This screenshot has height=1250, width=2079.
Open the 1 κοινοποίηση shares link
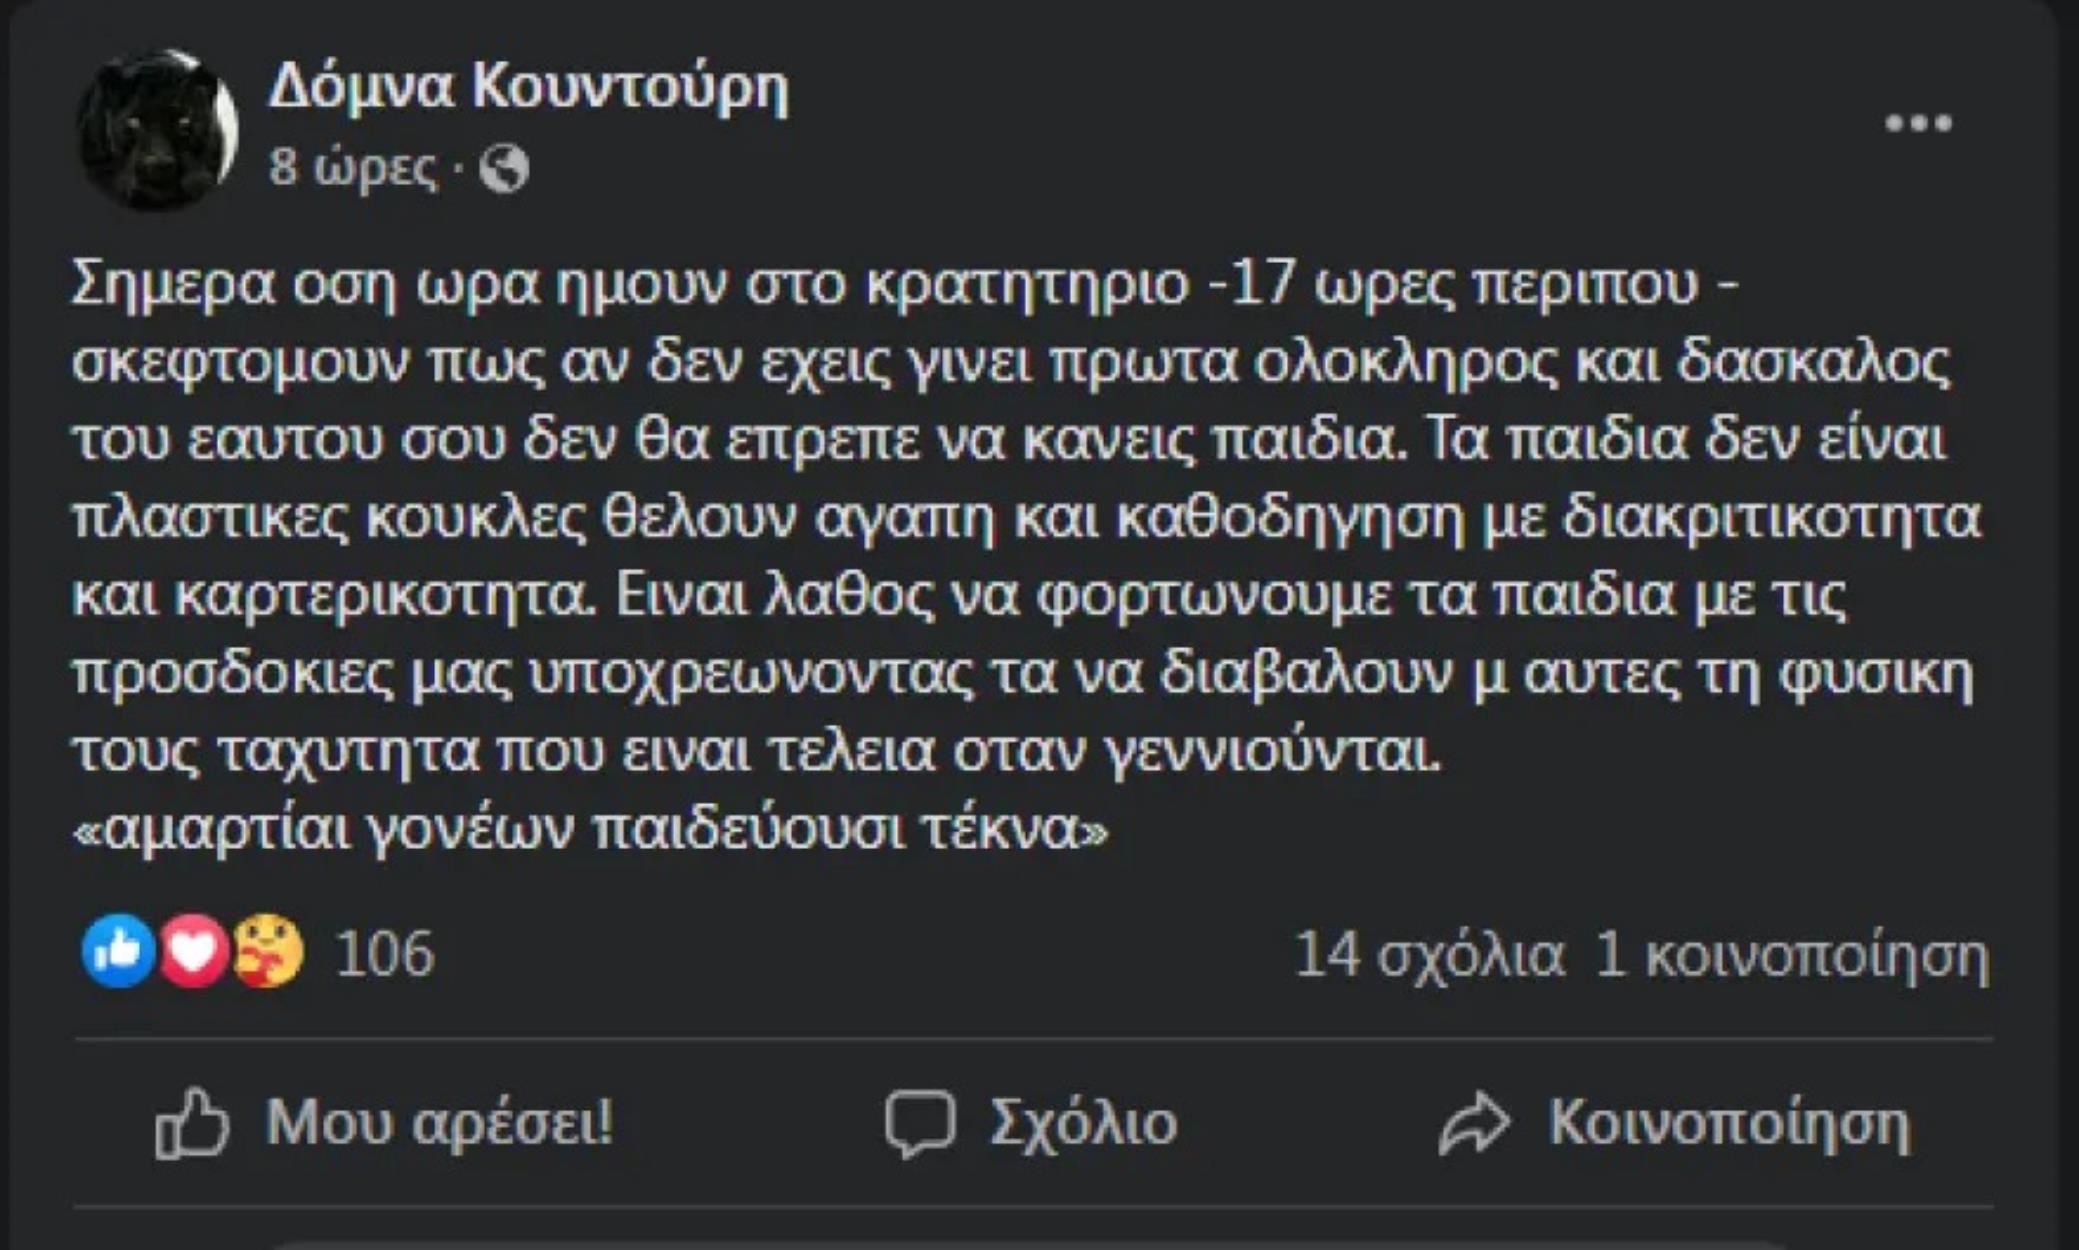pyautogui.click(x=1791, y=955)
